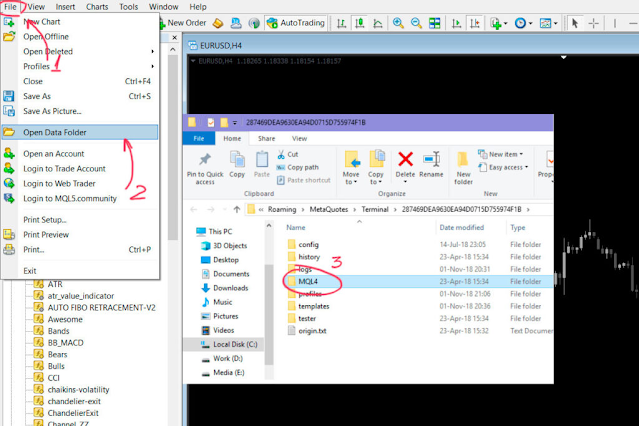Select the chaikins-volatility indicator
The height and width of the screenshot is (426, 639).
(78, 390)
